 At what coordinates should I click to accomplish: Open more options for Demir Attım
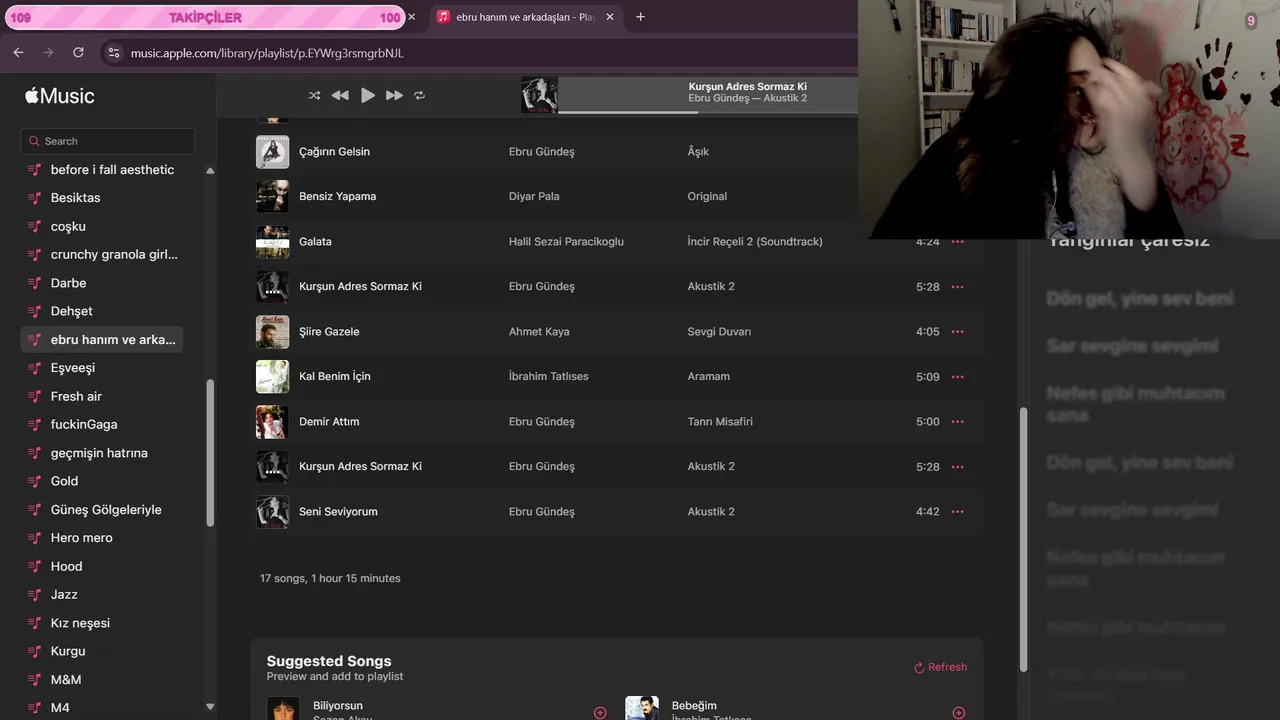(x=958, y=422)
